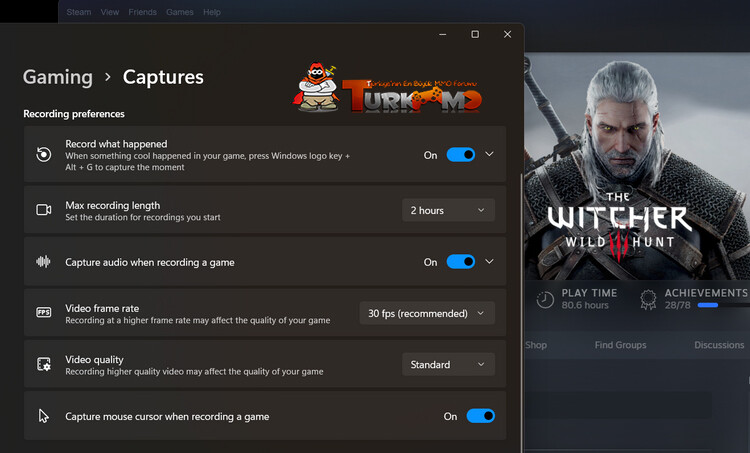Click 'Capture audio when recording a game' label

(x=150, y=262)
